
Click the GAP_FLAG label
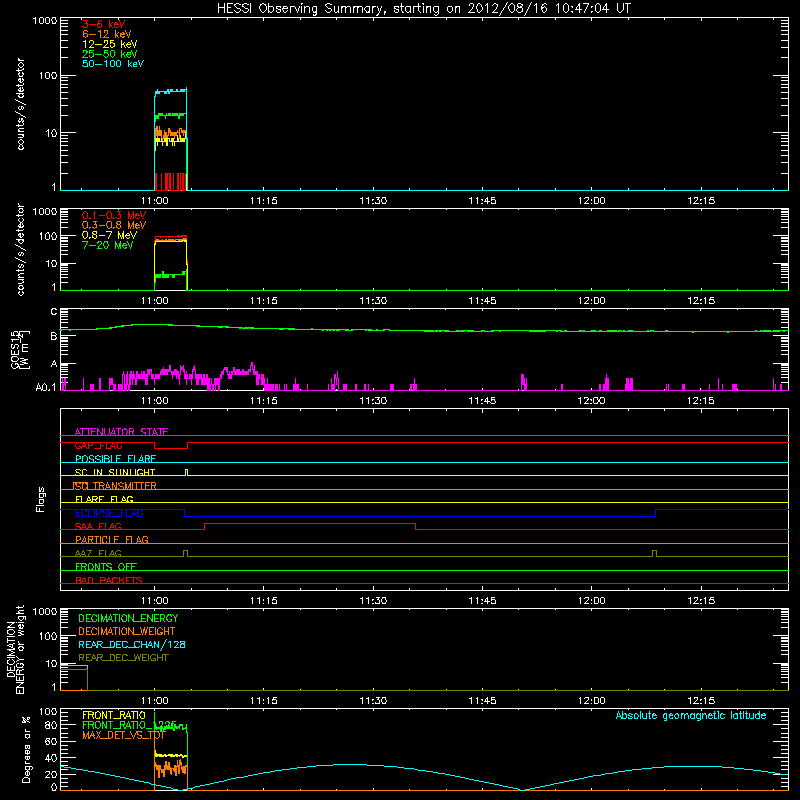pyautogui.click(x=98, y=445)
